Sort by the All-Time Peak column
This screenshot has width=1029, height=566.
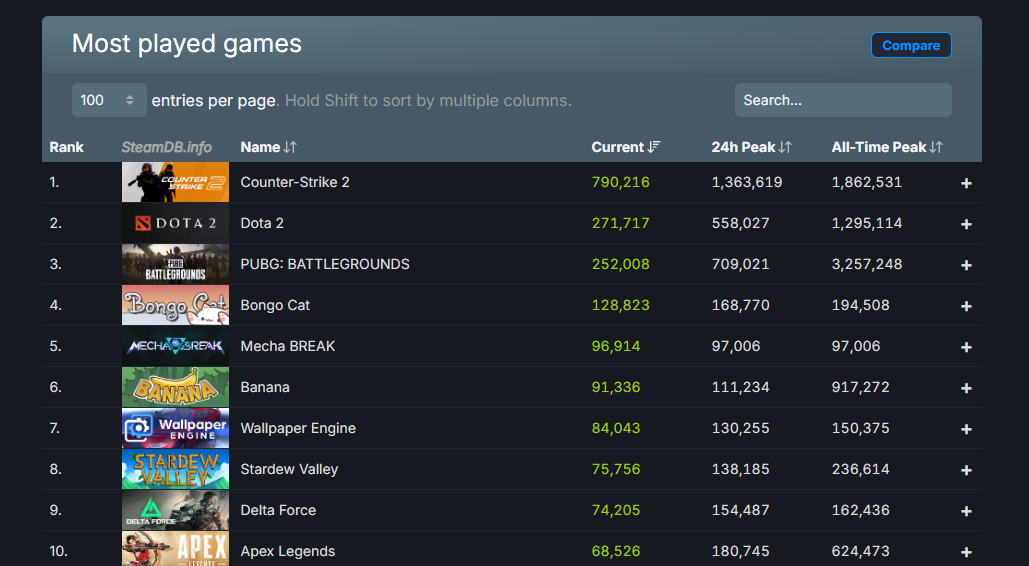[887, 147]
